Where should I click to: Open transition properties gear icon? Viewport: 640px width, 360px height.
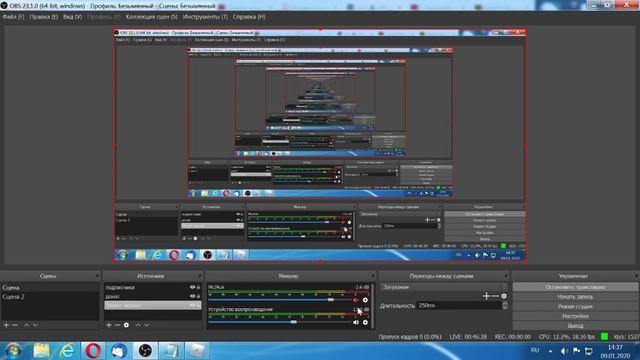click(504, 296)
